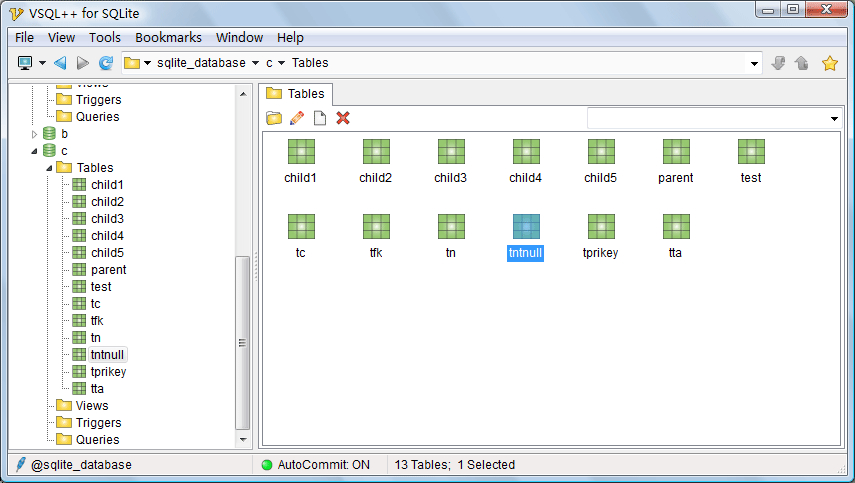Image resolution: width=855 pixels, height=483 pixels.
Task: Click @sqlite_database connection in status bar
Action: [x=81, y=465]
